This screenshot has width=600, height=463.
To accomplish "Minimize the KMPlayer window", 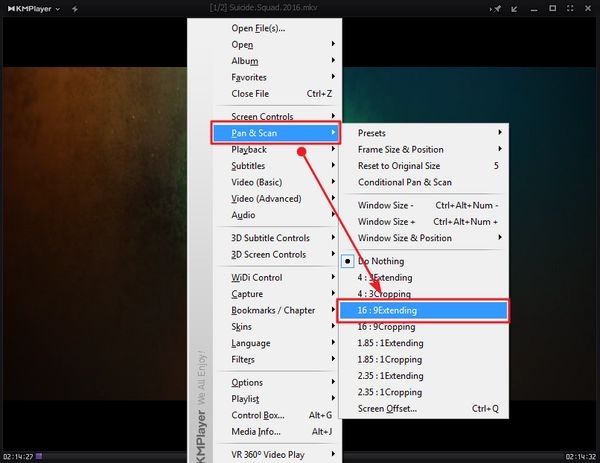I will point(534,9).
